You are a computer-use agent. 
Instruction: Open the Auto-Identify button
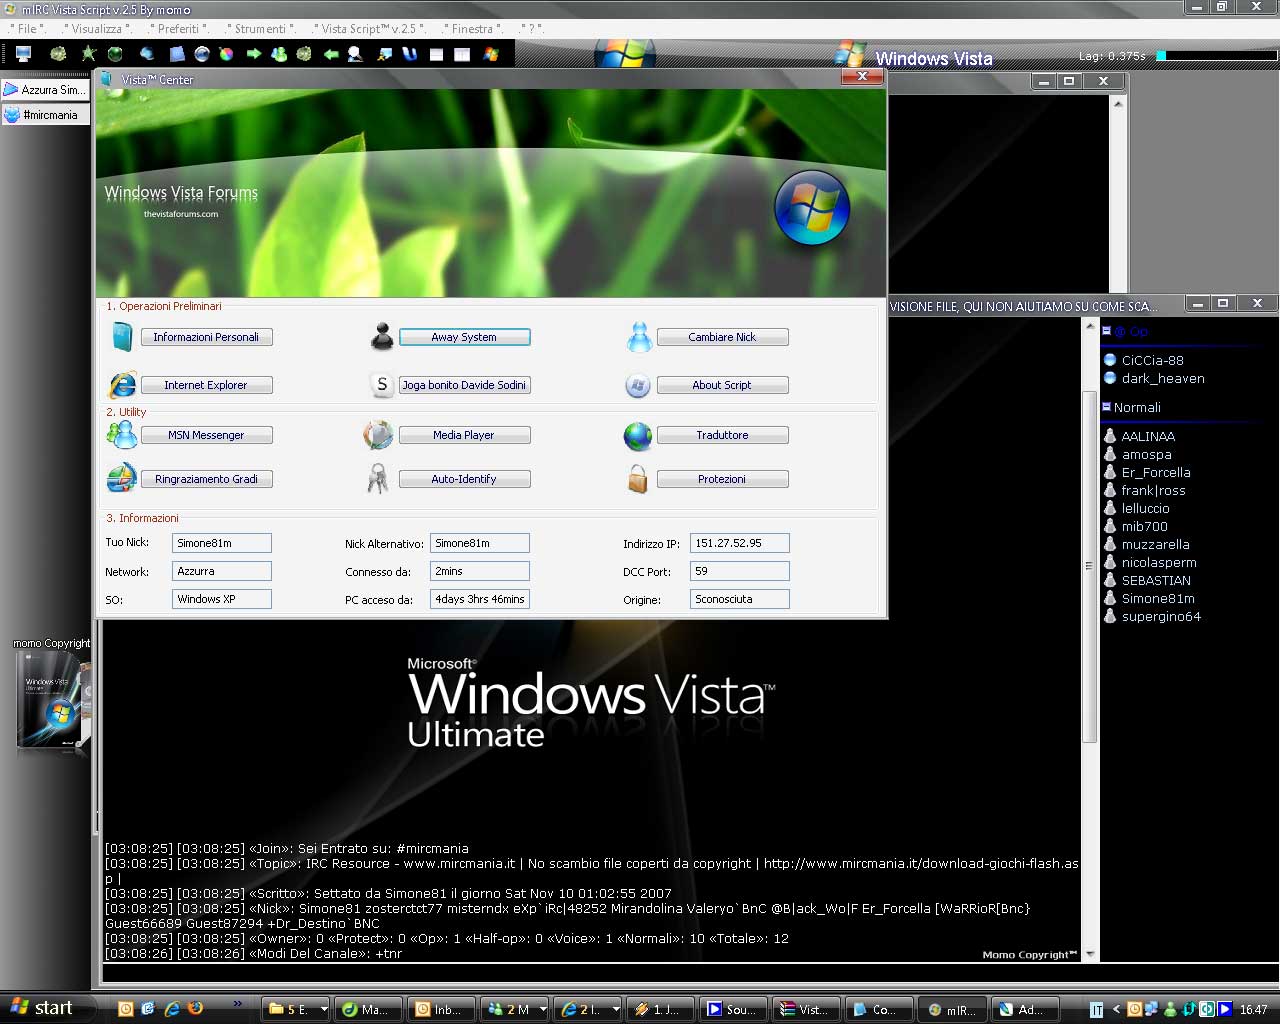click(x=464, y=479)
